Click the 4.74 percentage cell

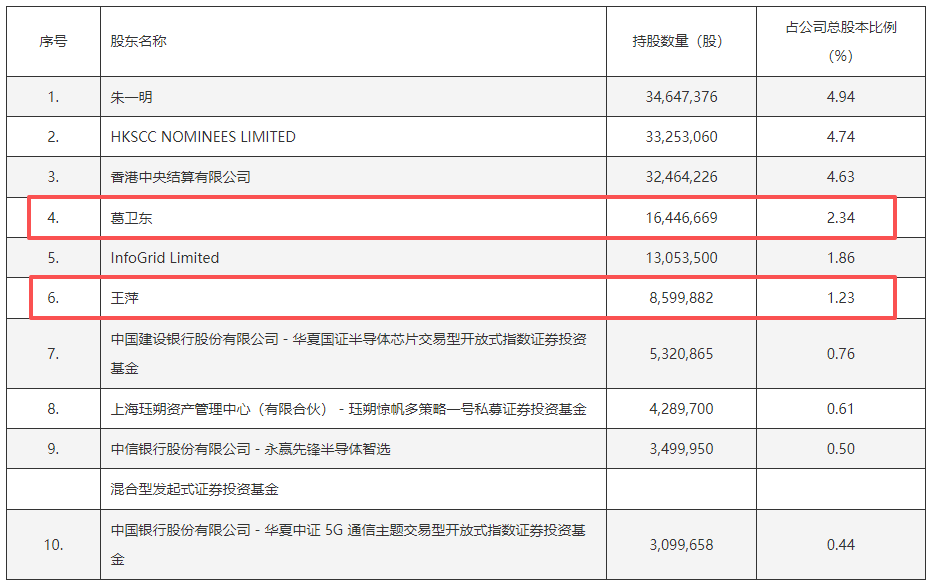841,137
